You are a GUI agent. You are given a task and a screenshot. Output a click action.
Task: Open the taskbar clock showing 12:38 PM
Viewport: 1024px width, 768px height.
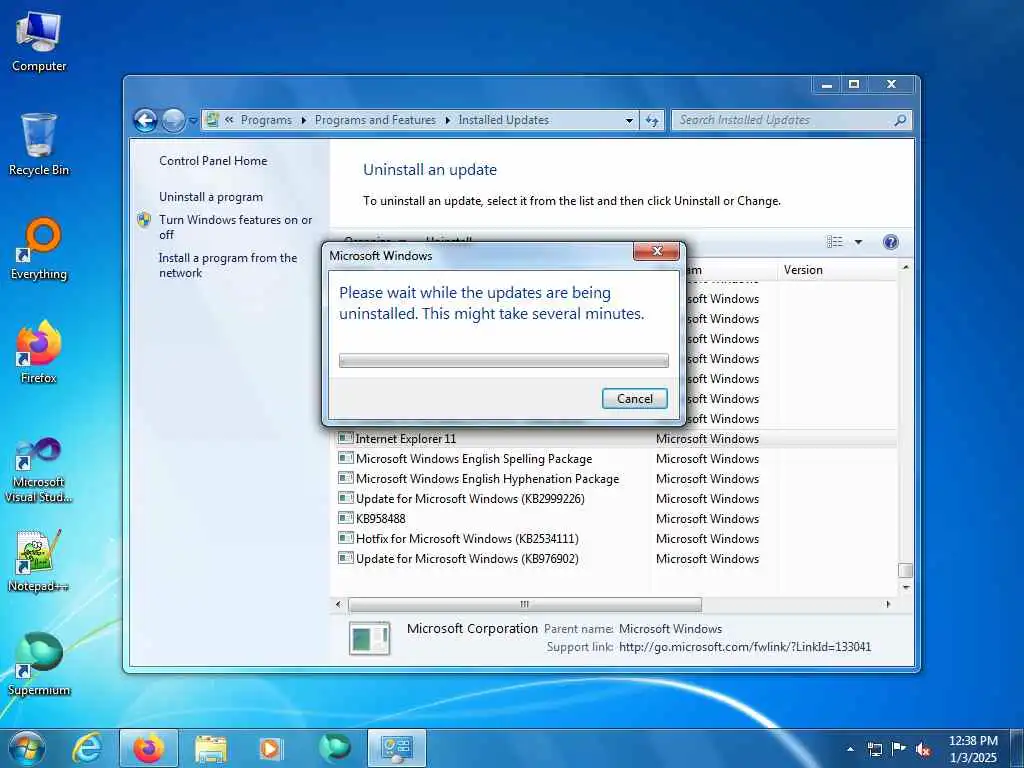pos(973,749)
